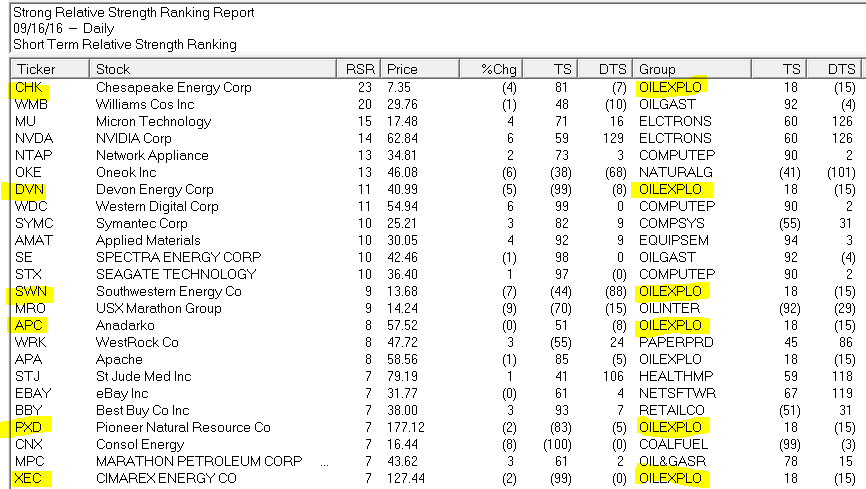Select the MPC ticker
This screenshot has height=489, width=866.
pos(29,461)
